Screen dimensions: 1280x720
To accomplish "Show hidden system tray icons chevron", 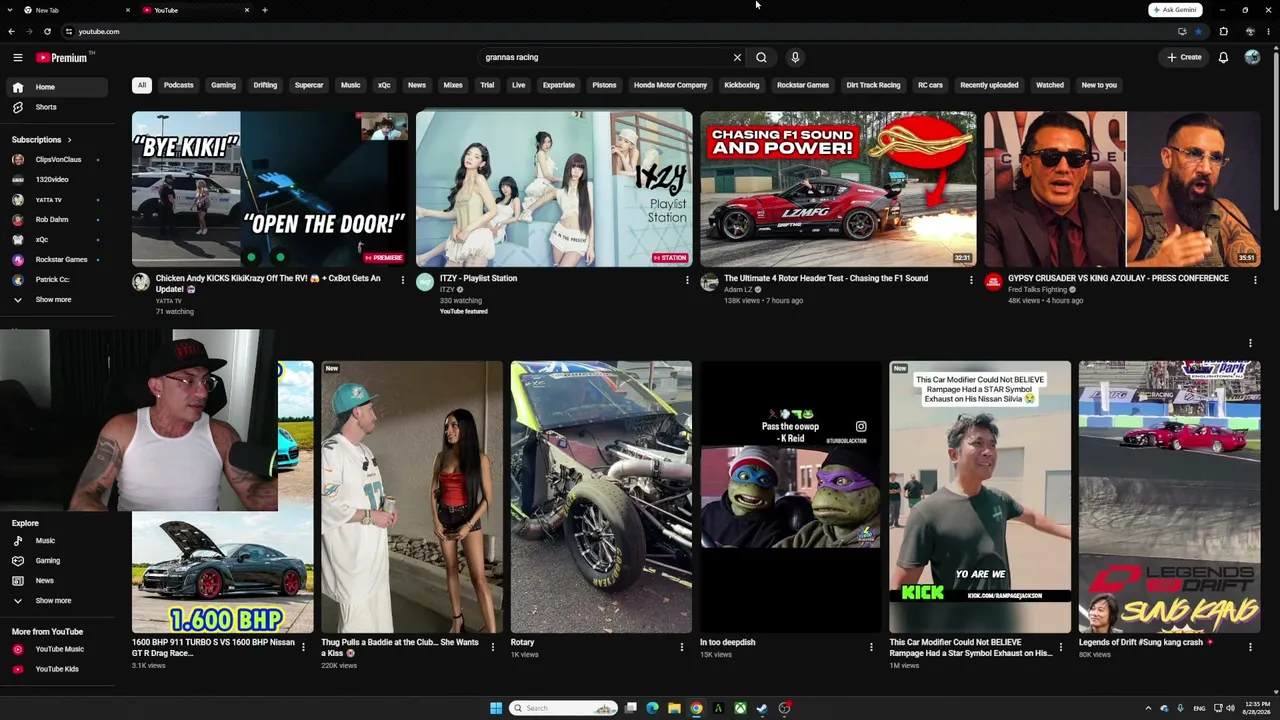I will 1148,708.
